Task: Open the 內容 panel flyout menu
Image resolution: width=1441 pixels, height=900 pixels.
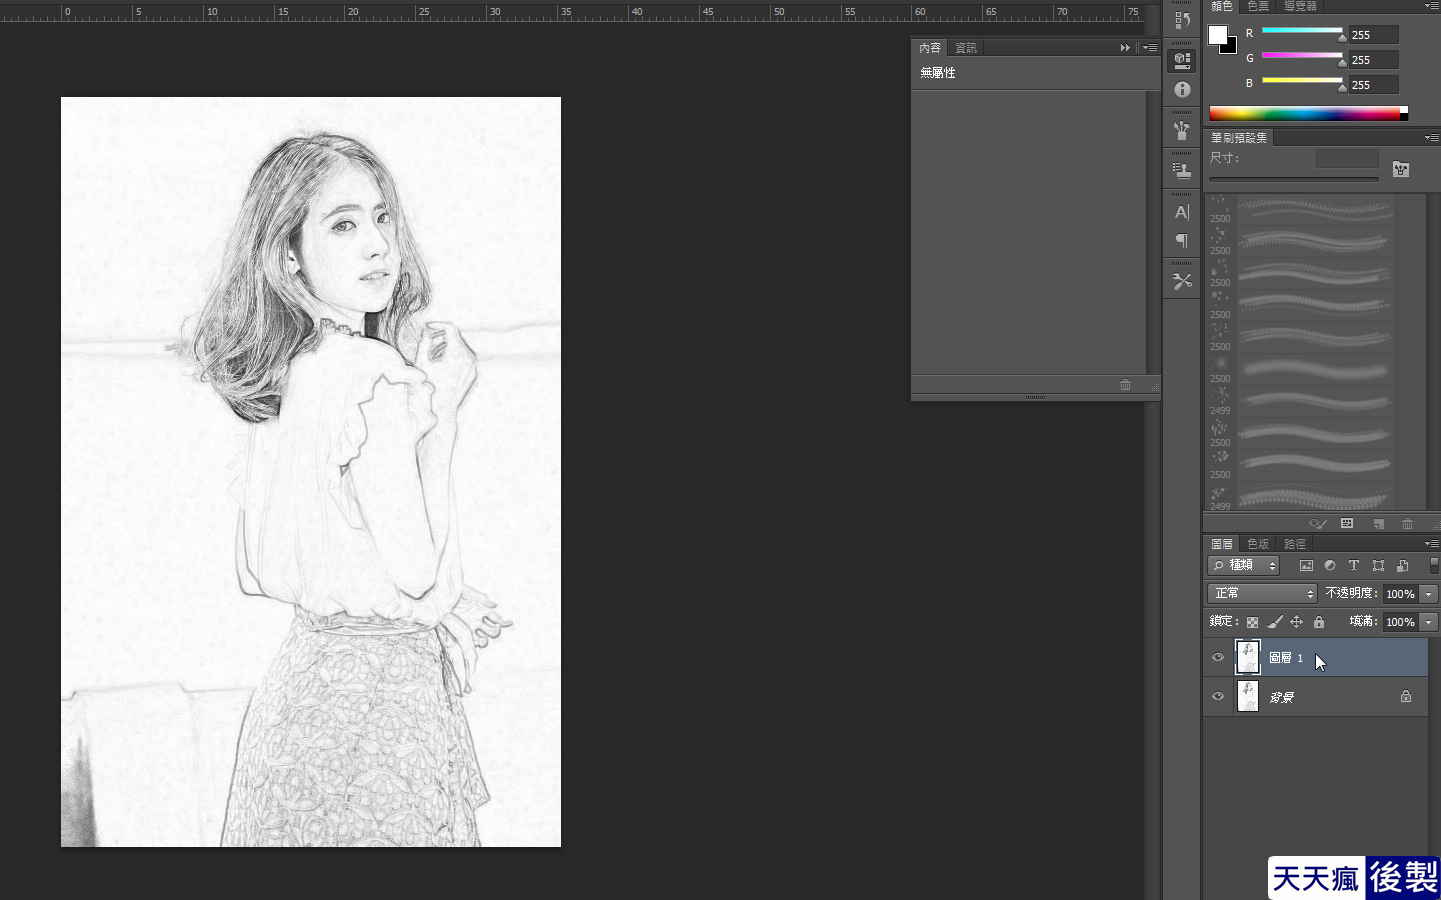Action: [1150, 48]
